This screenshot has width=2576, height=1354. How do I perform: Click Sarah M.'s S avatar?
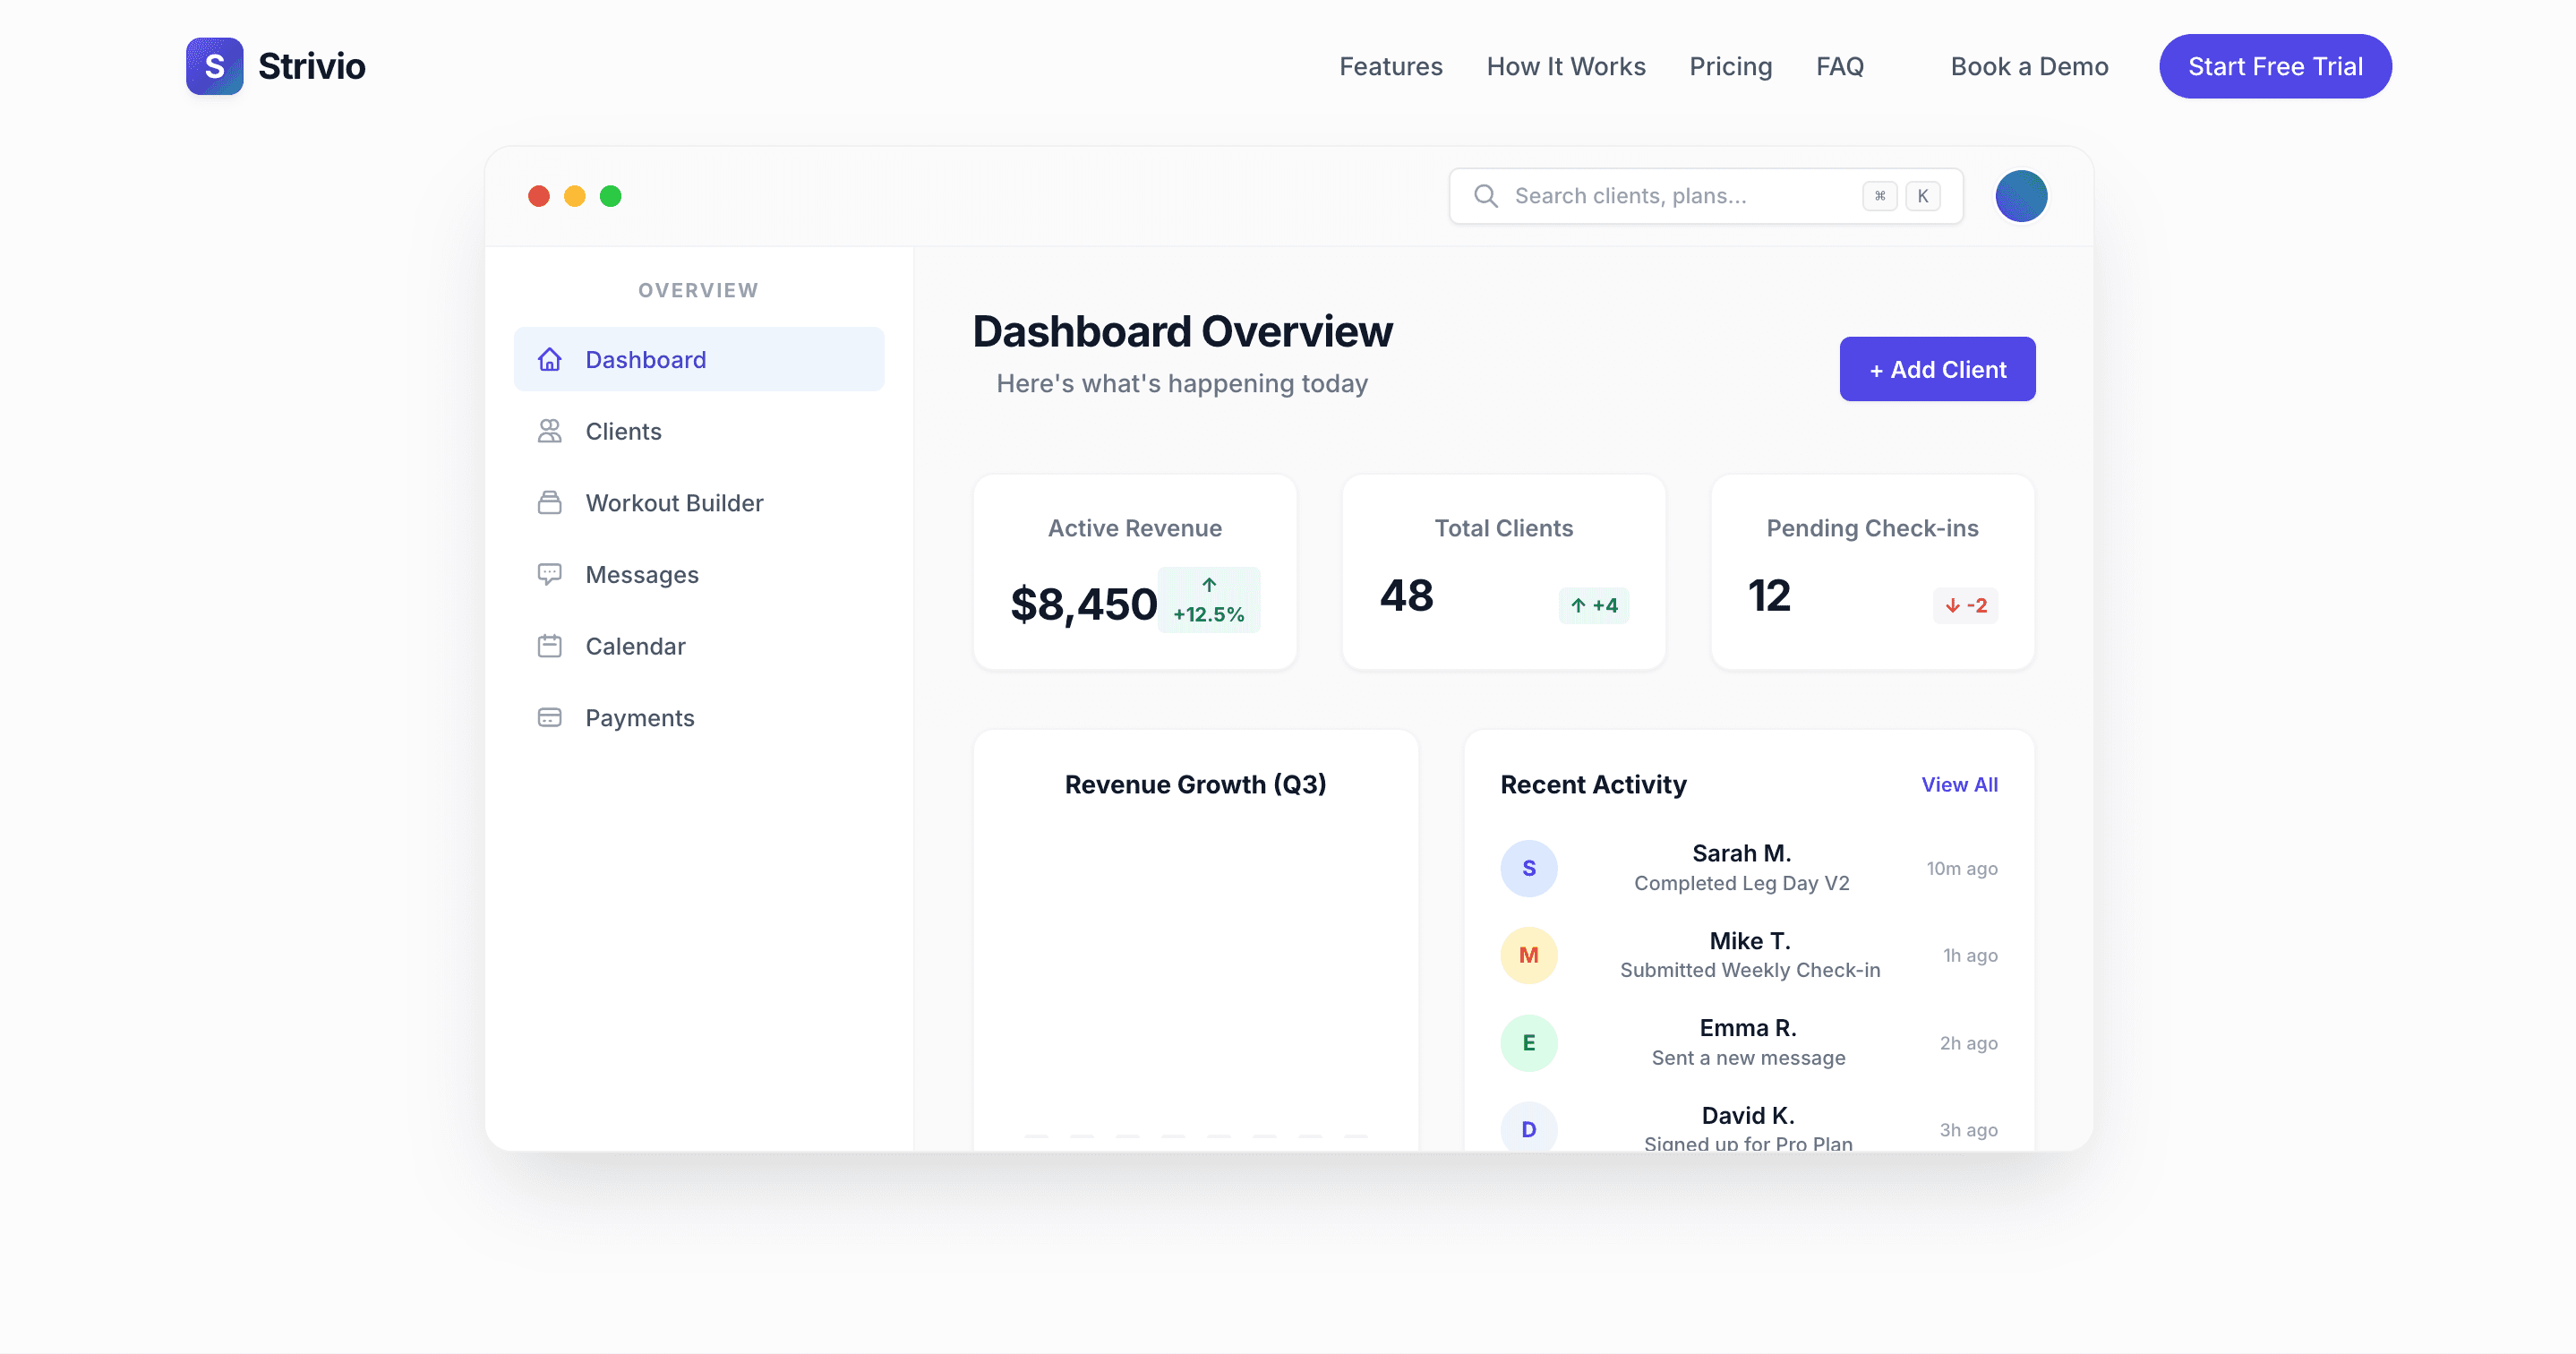pyautogui.click(x=1528, y=868)
